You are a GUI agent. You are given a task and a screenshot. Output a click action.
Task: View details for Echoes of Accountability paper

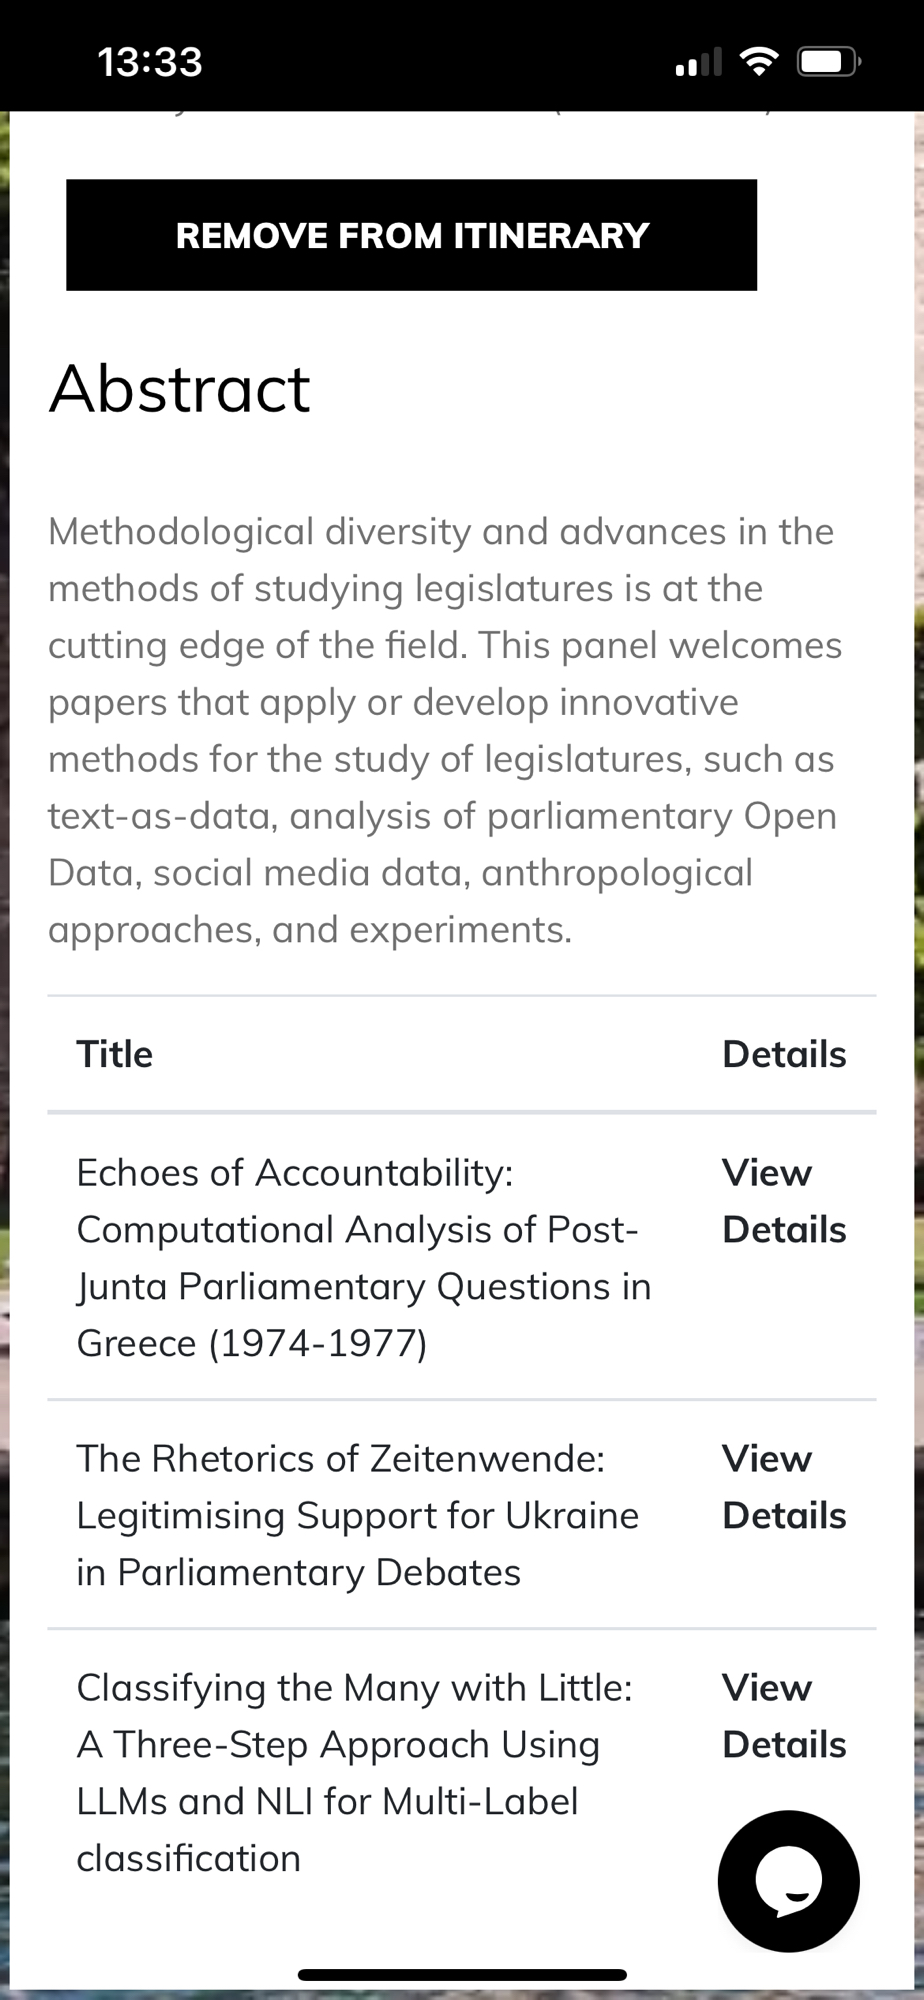tap(784, 1201)
